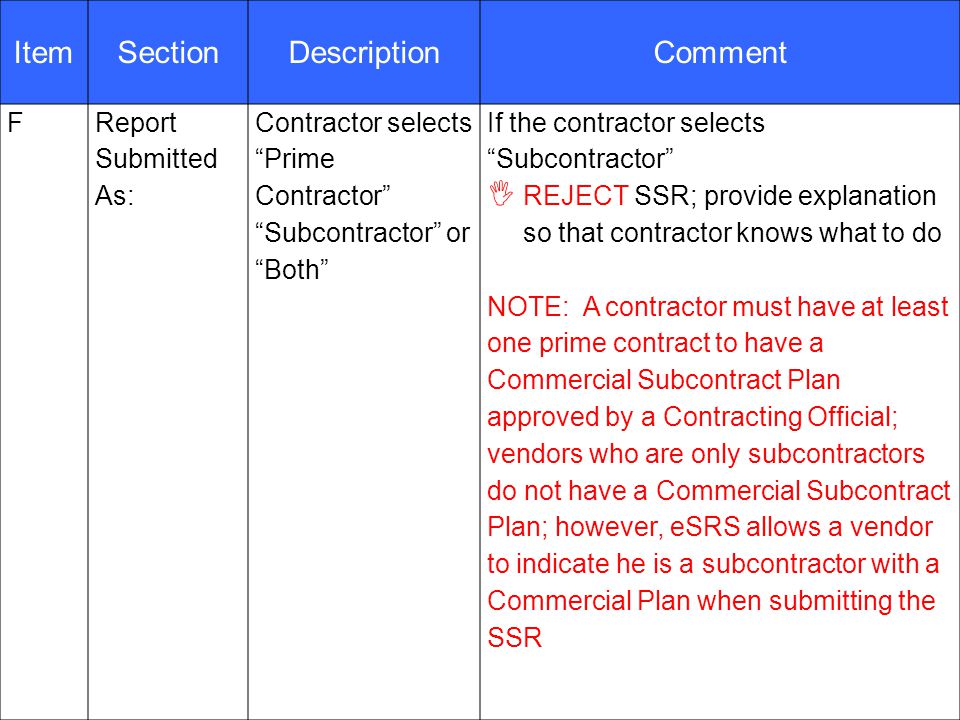This screenshot has width=960, height=720.
Task: Click 'approved by a Contracting Official' line
Action: [692, 416]
